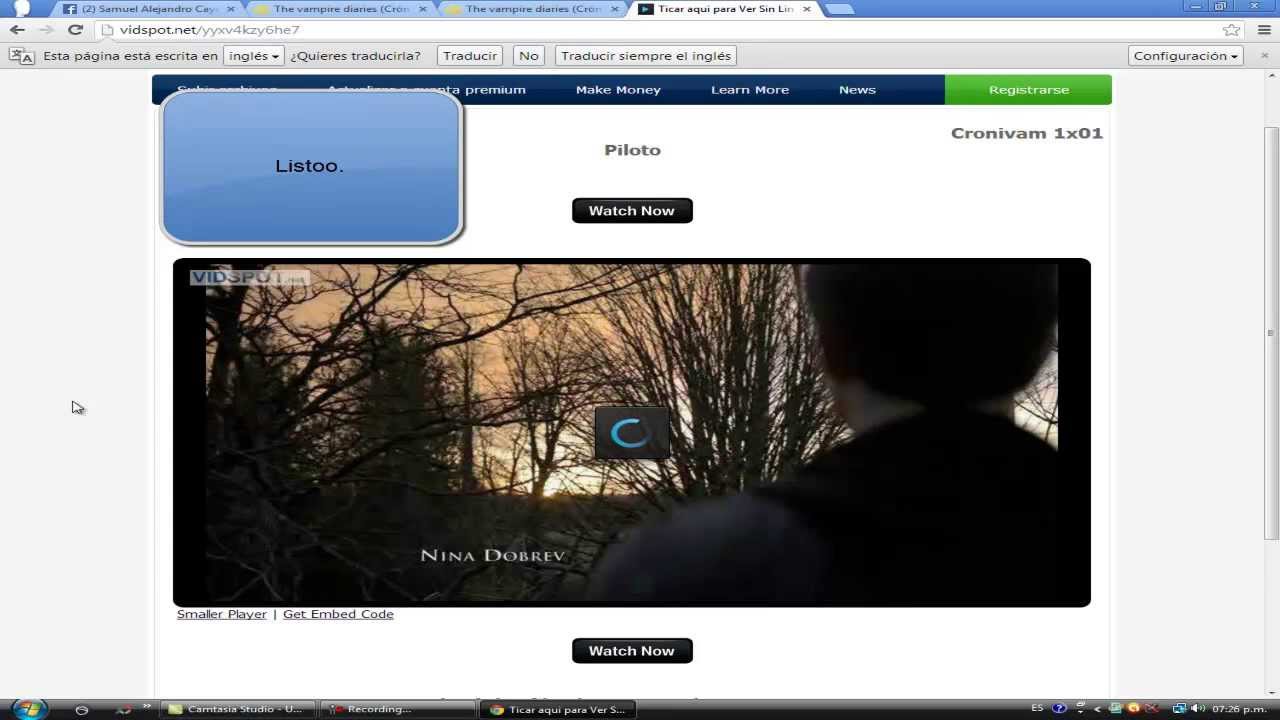Go back with the browser back arrow
The width and height of the screenshot is (1280, 720).
(17, 30)
